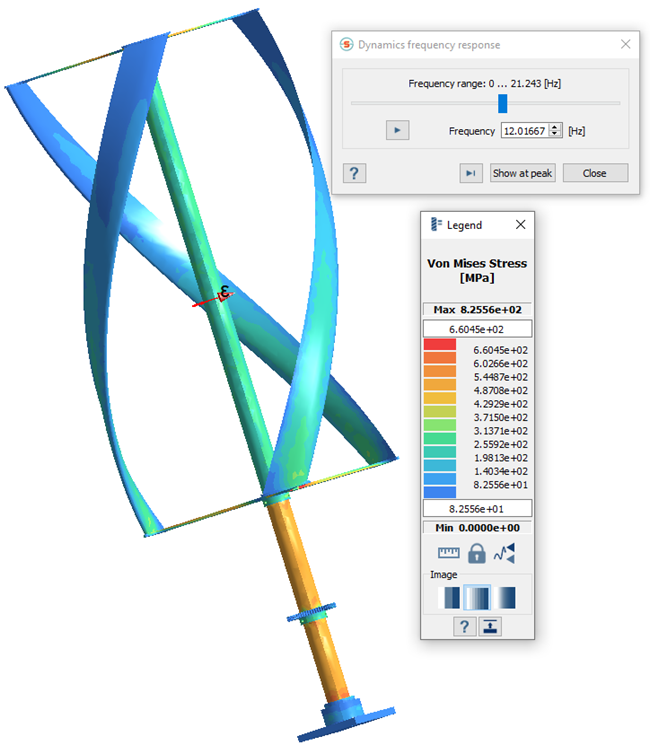Select the middle Image gradient style
The height and width of the screenshot is (745, 650).
[478, 598]
